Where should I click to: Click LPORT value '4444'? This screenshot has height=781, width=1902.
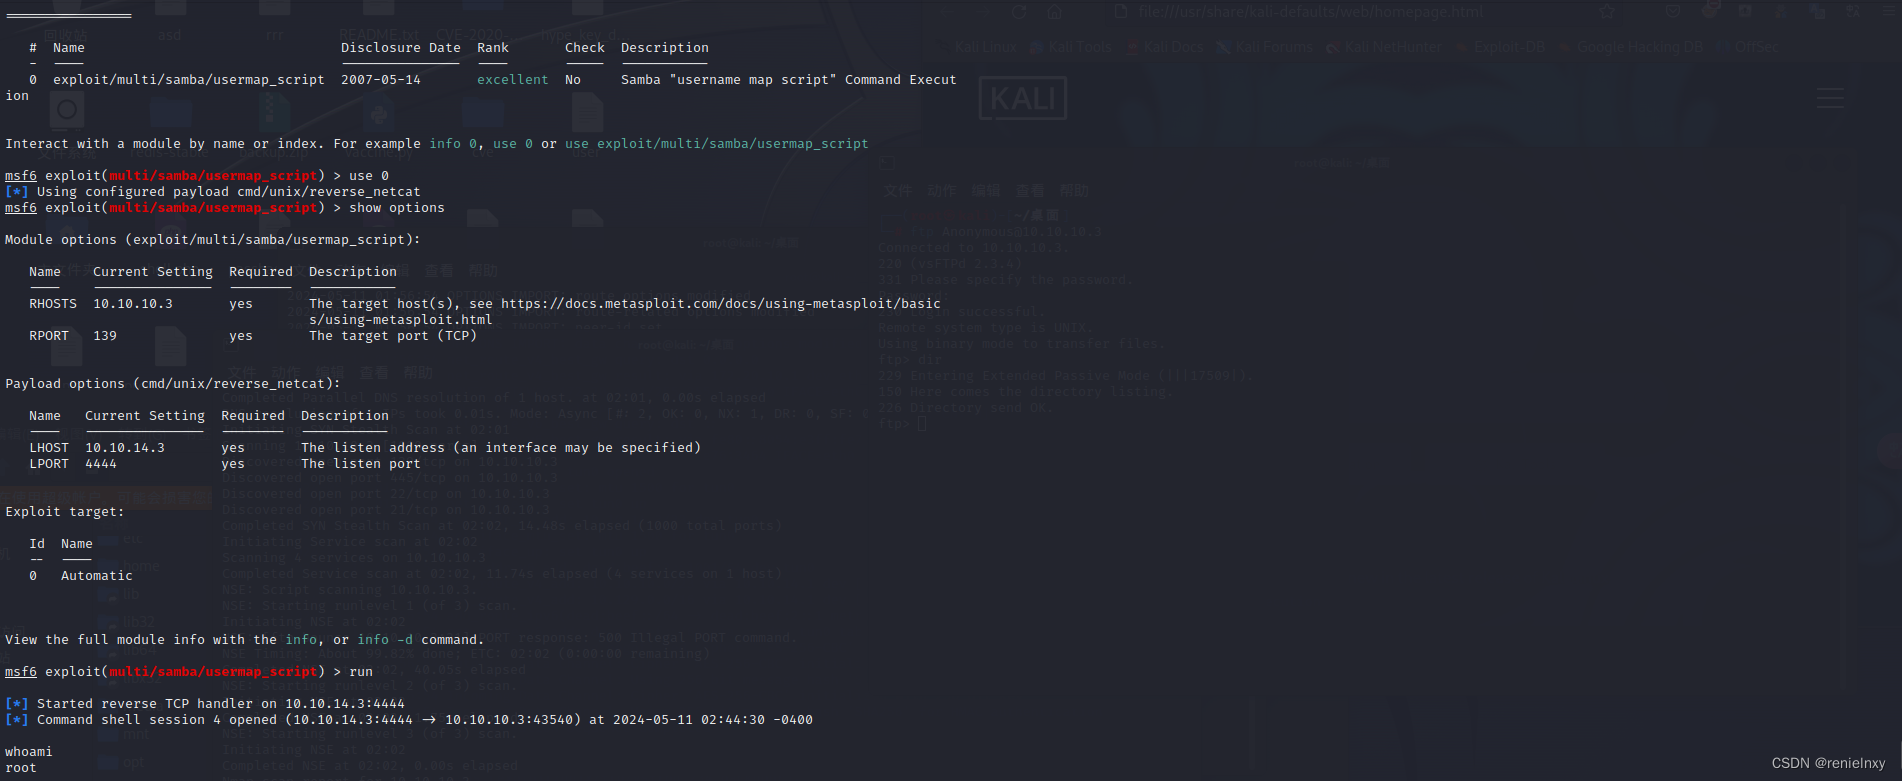pyautogui.click(x=101, y=464)
